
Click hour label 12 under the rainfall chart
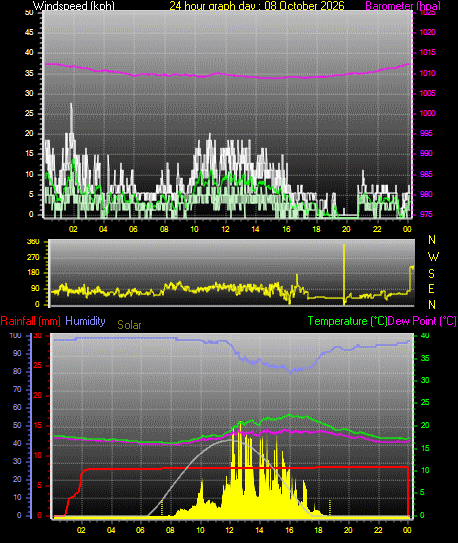tap(230, 530)
